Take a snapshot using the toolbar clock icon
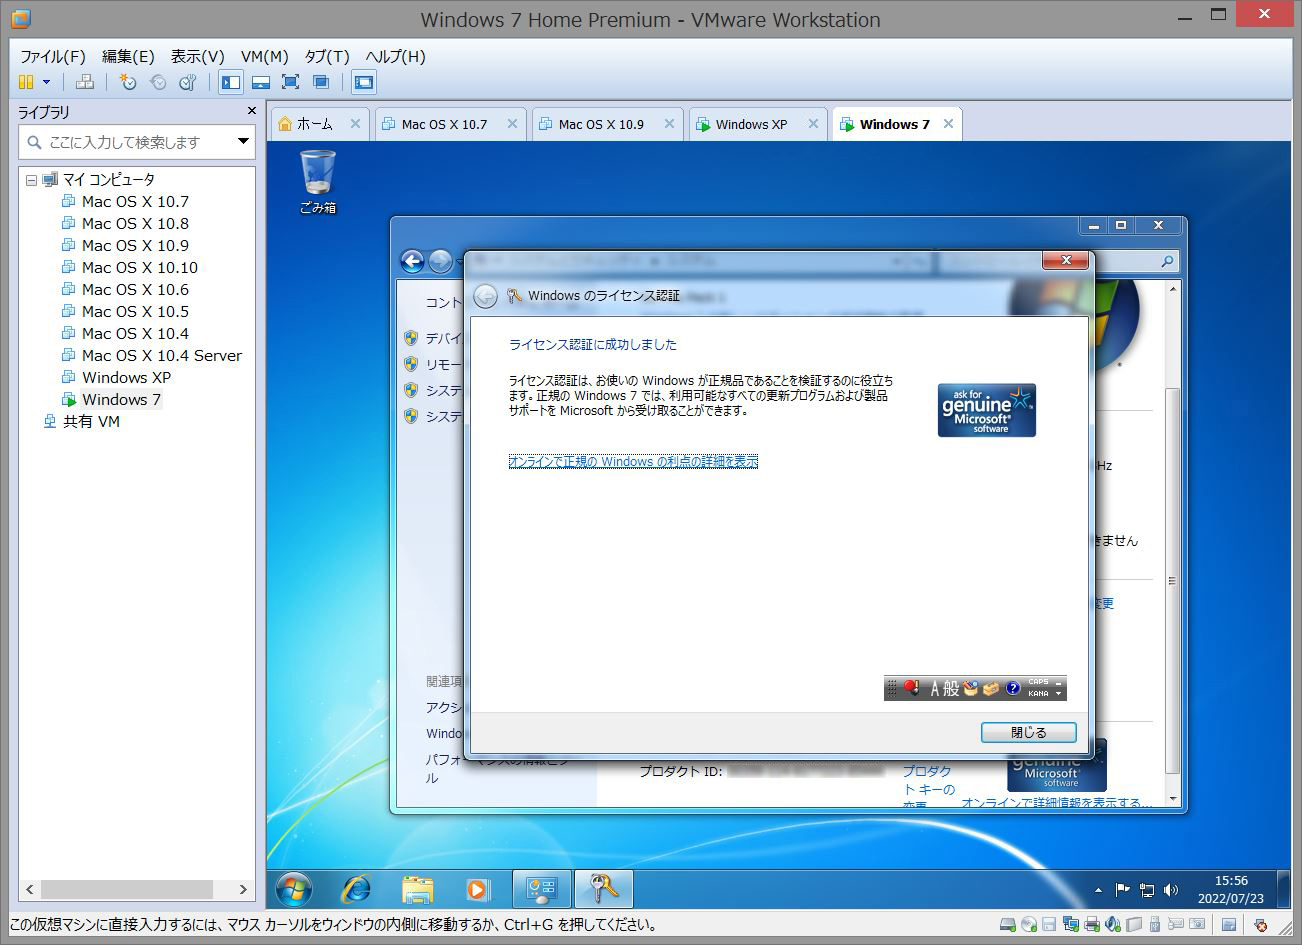 pyautogui.click(x=128, y=82)
